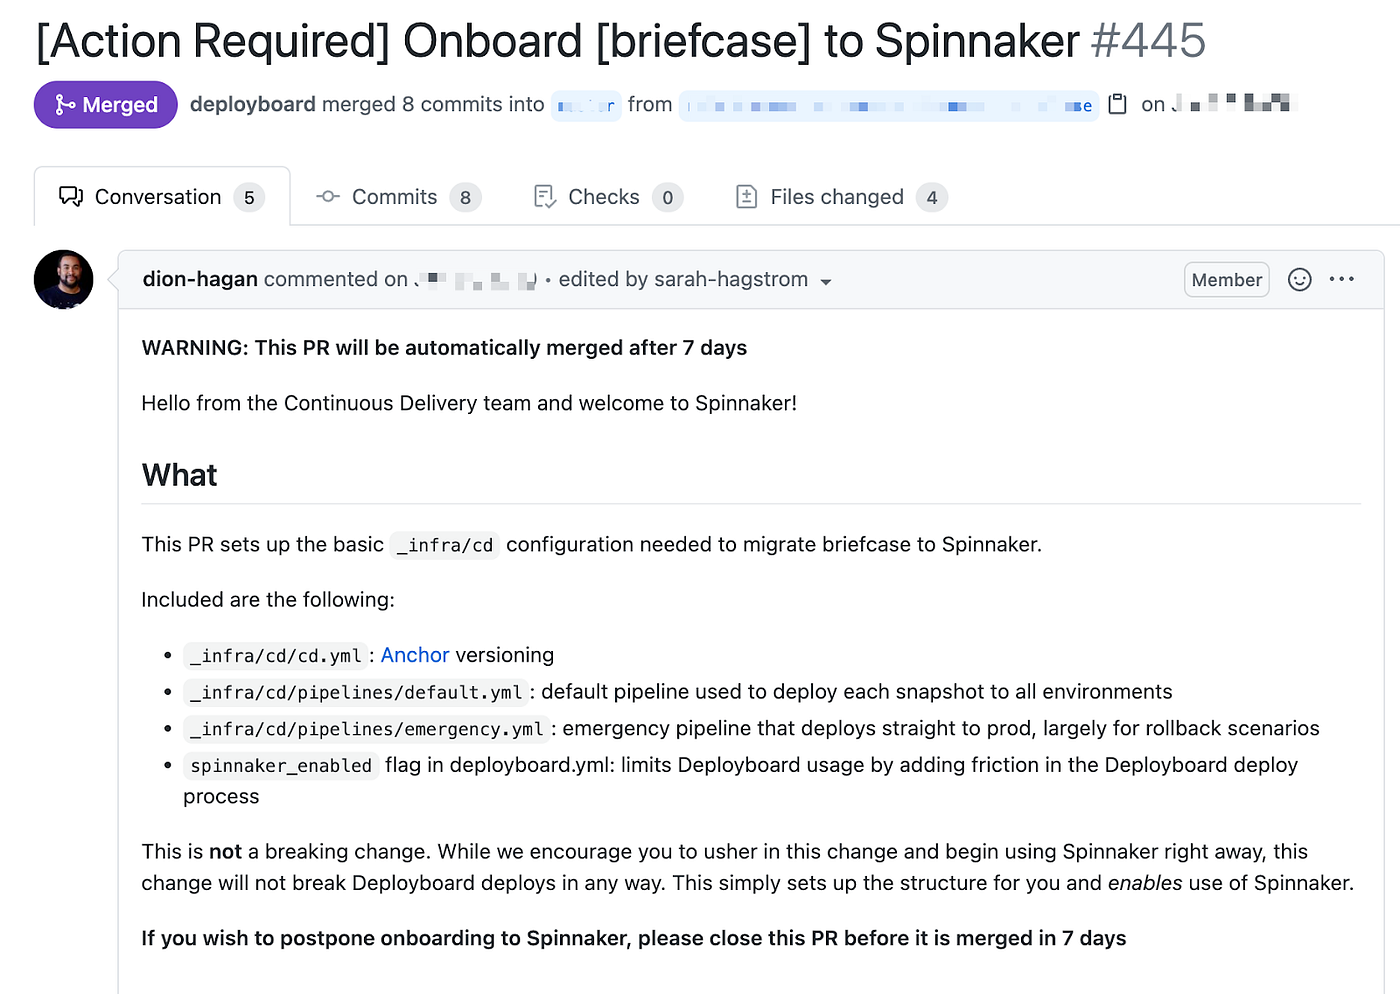This screenshot has height=994, width=1400.
Task: Click the Conversation speech bubble icon
Action: point(71,197)
